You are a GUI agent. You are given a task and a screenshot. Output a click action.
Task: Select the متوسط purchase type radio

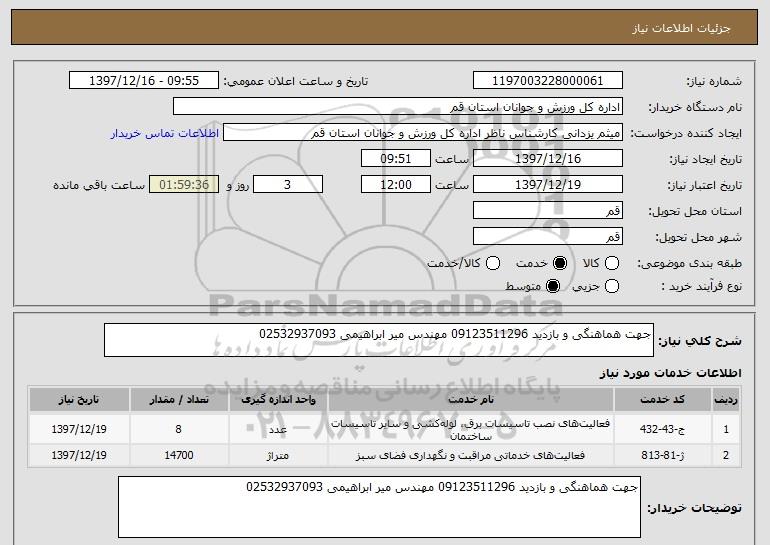[x=553, y=286]
